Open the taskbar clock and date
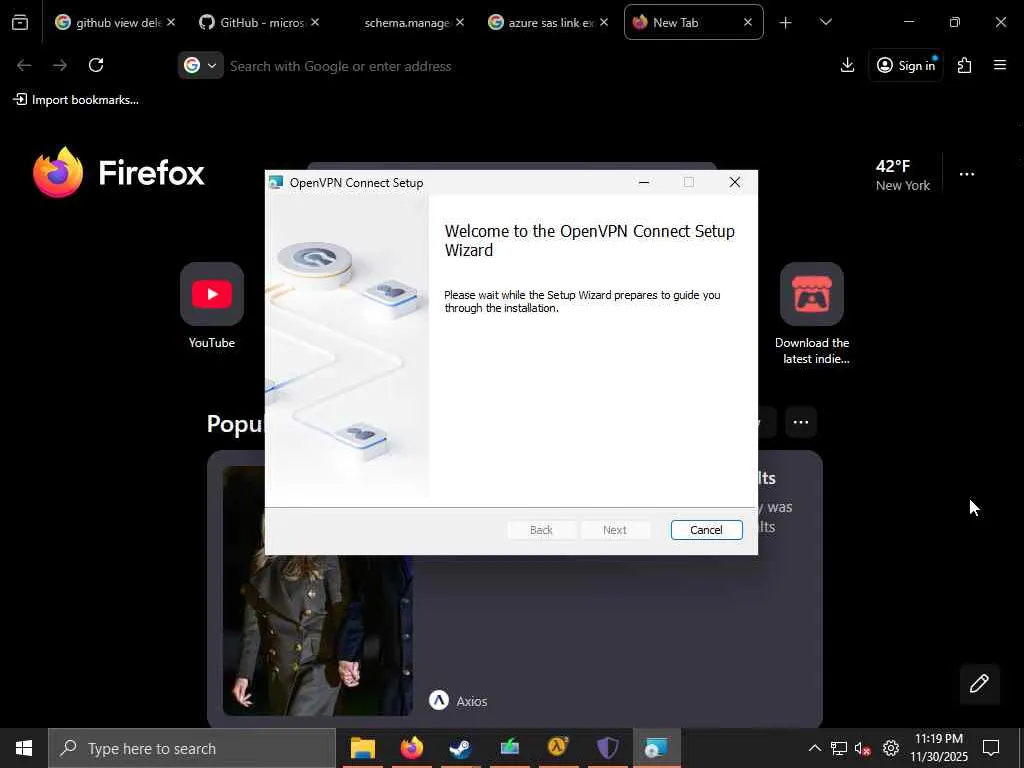 point(938,748)
